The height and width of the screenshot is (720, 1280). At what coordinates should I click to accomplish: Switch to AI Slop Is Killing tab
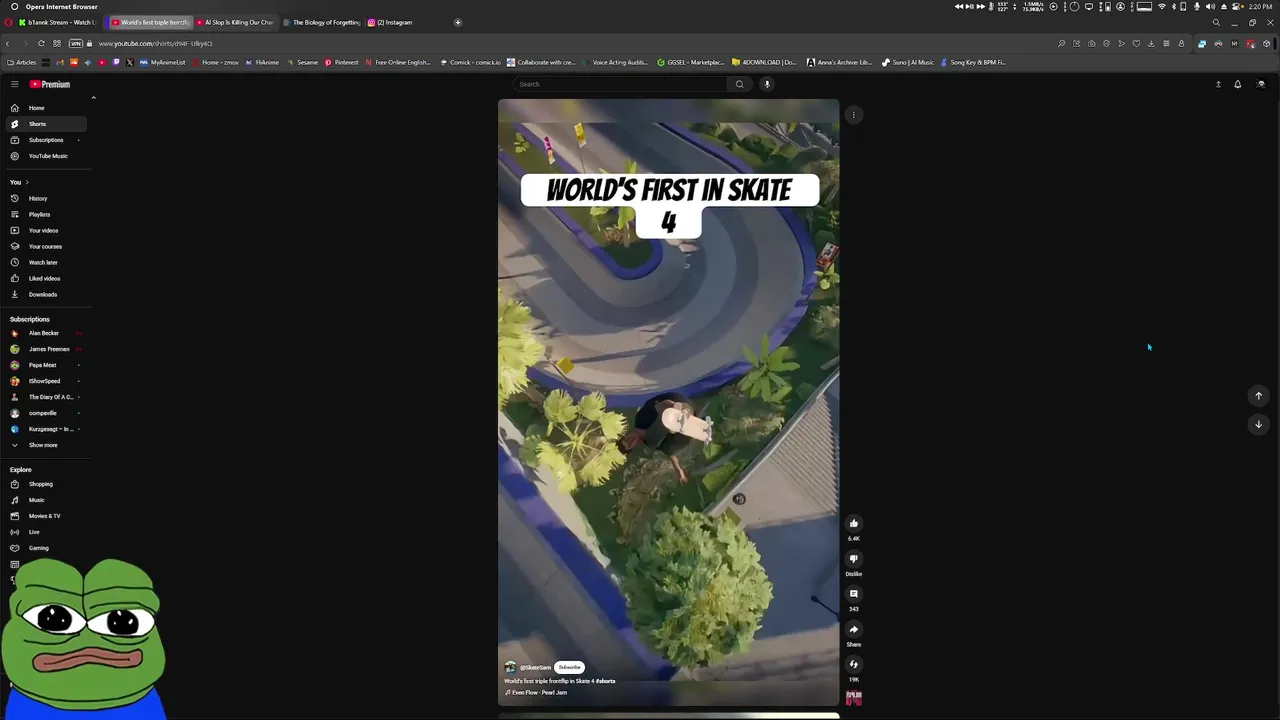coord(236,22)
